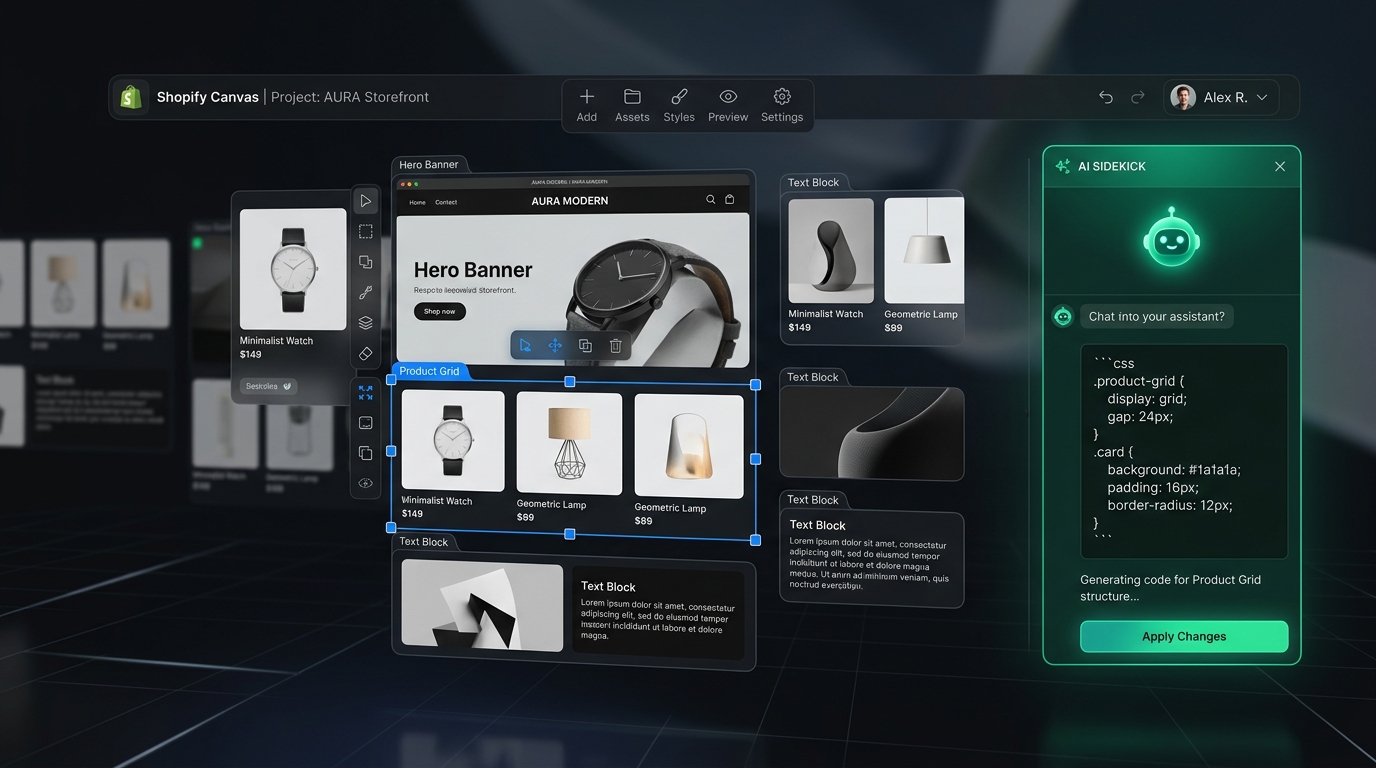This screenshot has height=768, width=1376.
Task: Open the Assets folder
Action: click(632, 105)
